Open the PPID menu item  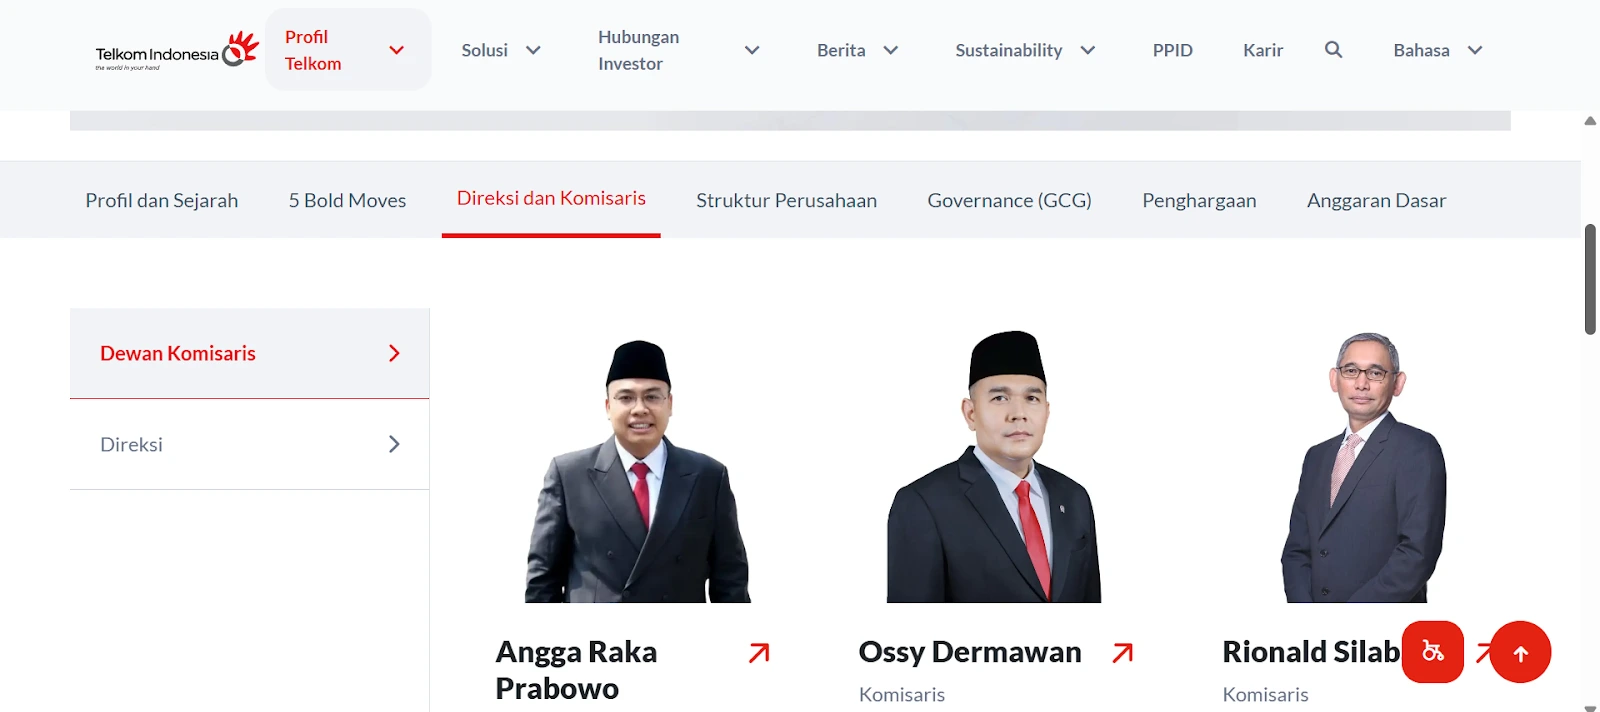[x=1172, y=49]
